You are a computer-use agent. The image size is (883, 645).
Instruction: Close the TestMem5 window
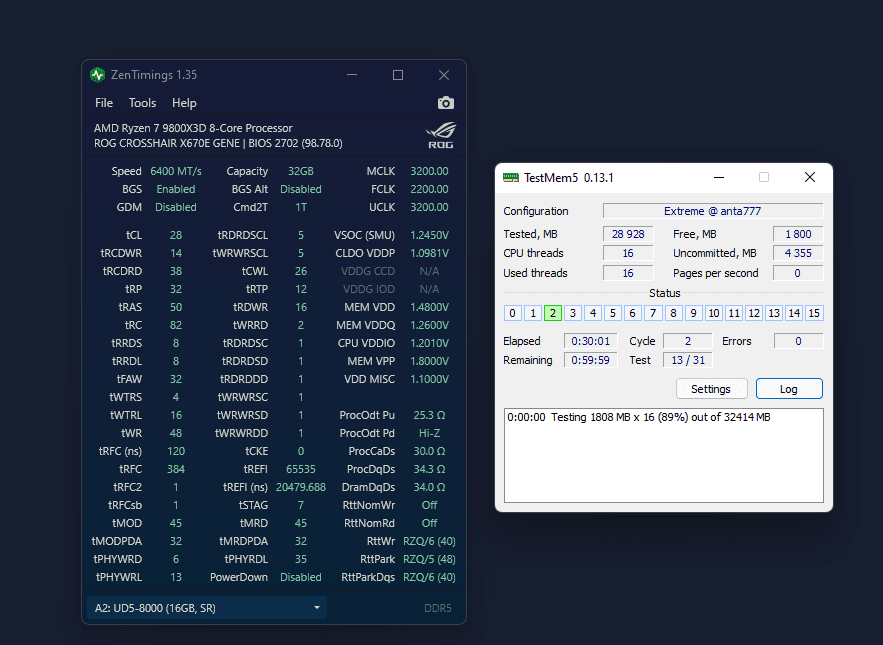tap(810, 177)
